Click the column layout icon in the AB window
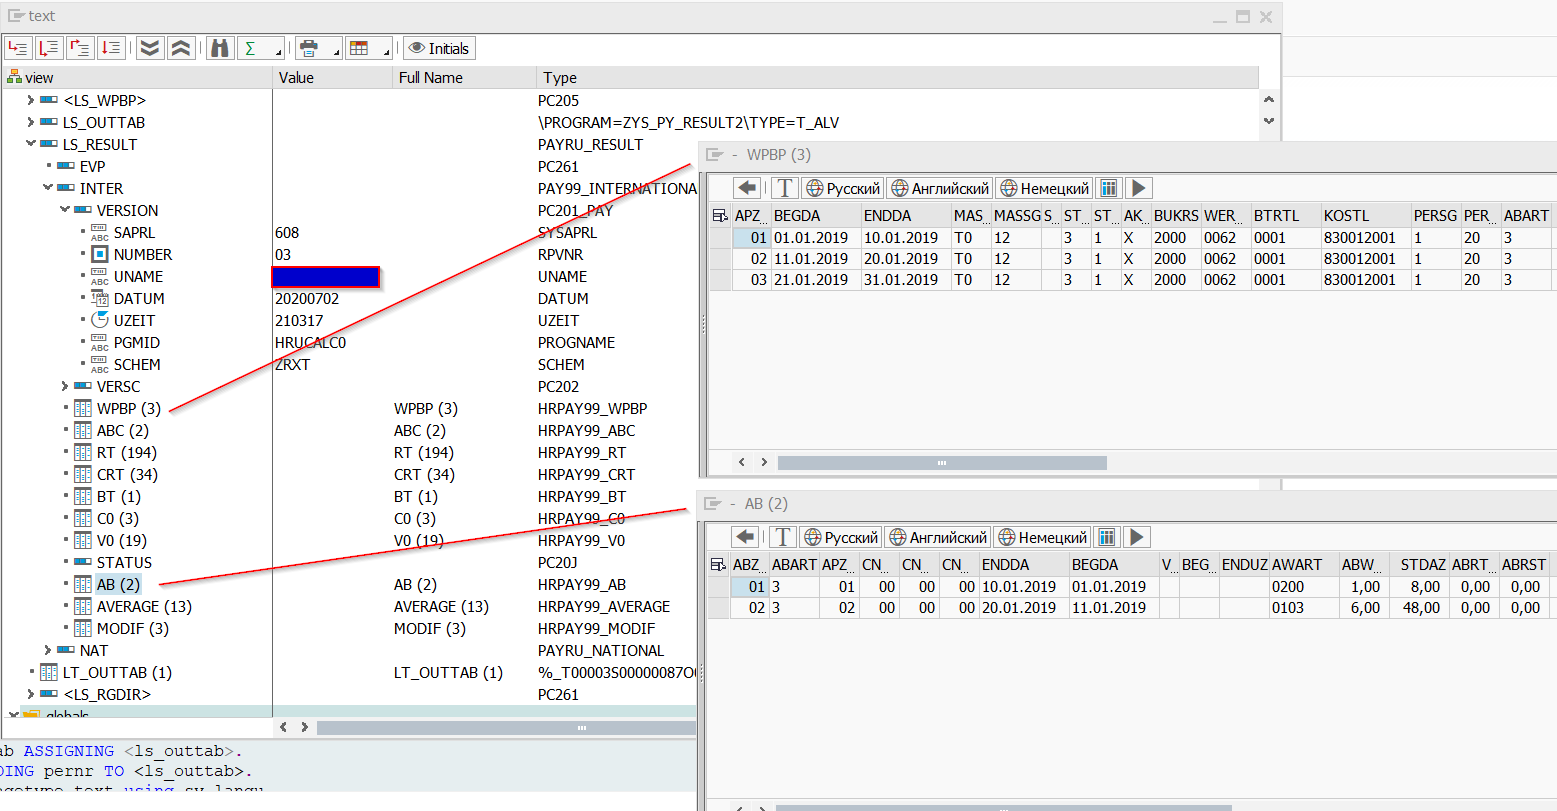Screen dimensions: 1557x811 1106,537
